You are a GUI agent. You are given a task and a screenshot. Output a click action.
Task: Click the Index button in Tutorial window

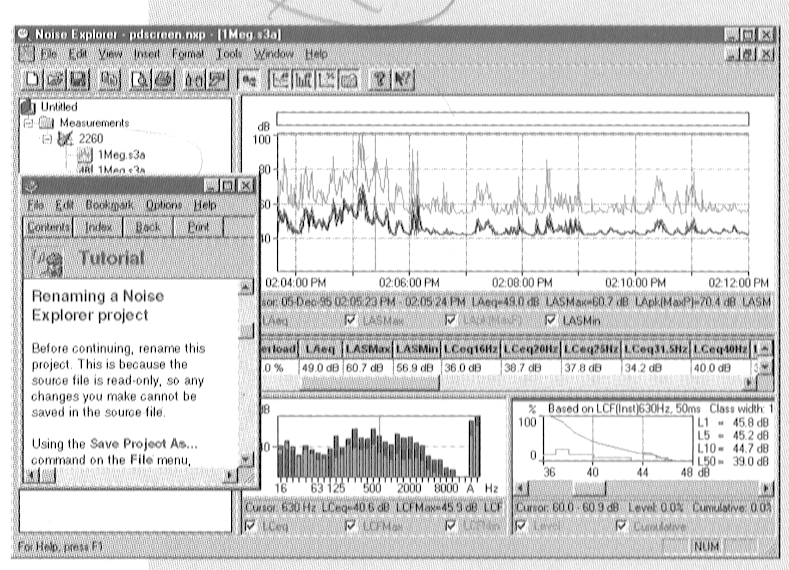coord(98,227)
